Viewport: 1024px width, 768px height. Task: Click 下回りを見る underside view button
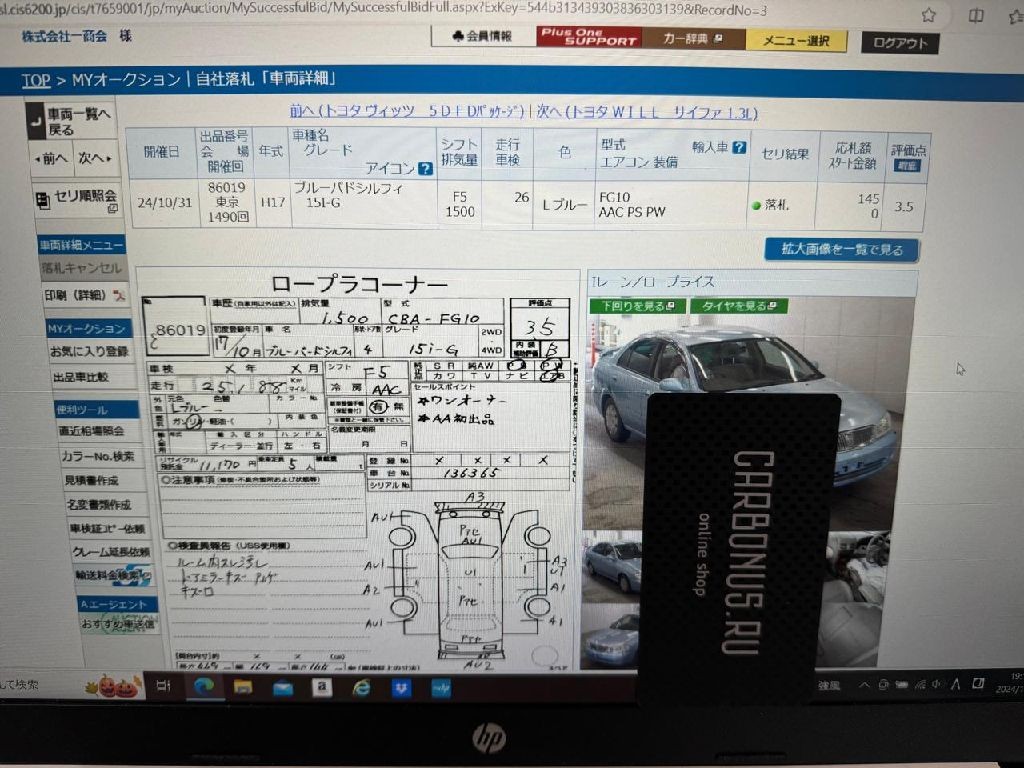[x=638, y=306]
